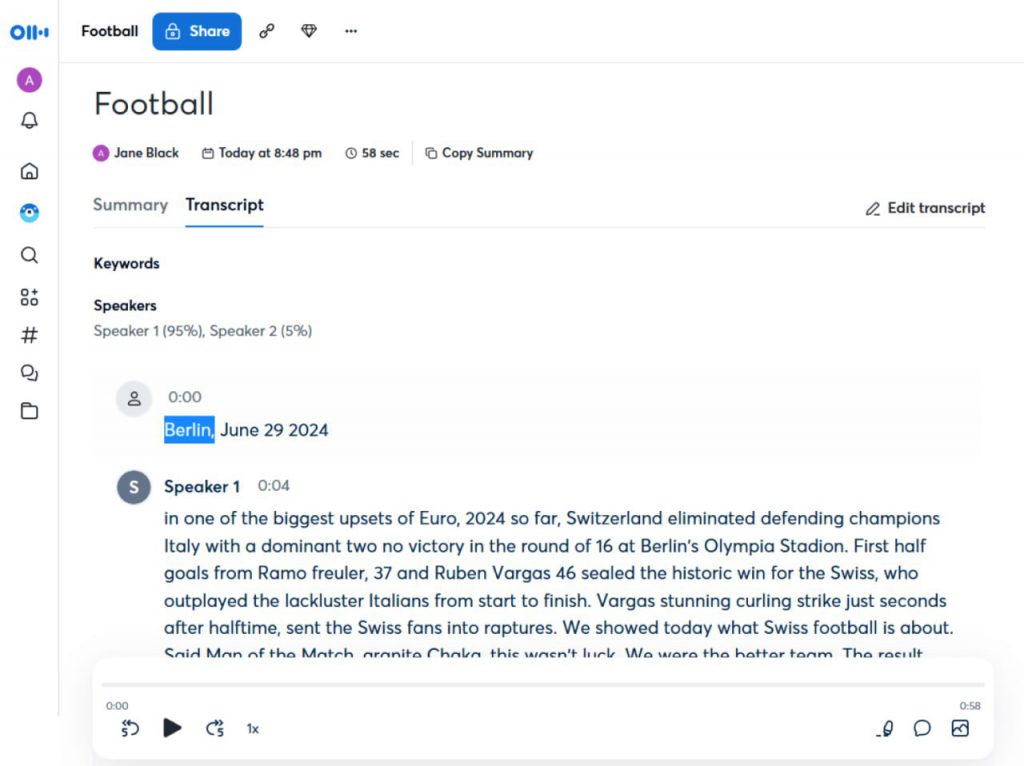Click the 0:00 transcript timestamp
Image resolution: width=1024 pixels, height=766 pixels.
tap(185, 397)
